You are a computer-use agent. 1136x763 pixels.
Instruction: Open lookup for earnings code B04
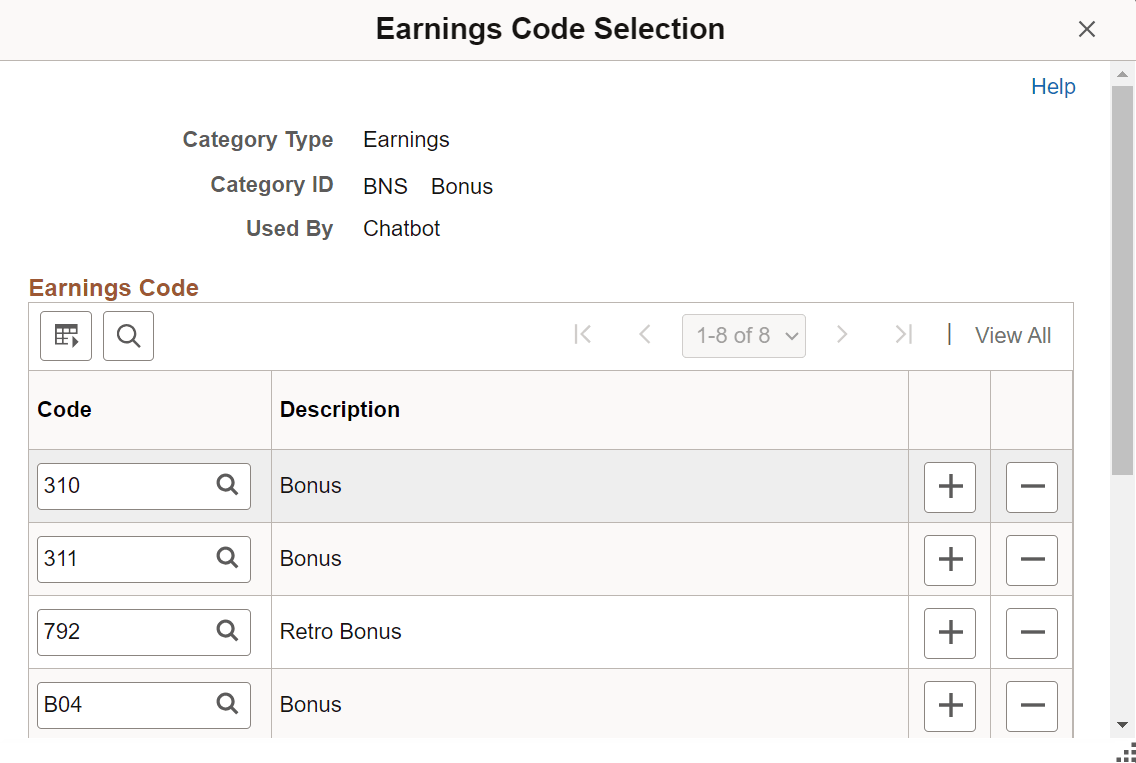pos(227,705)
